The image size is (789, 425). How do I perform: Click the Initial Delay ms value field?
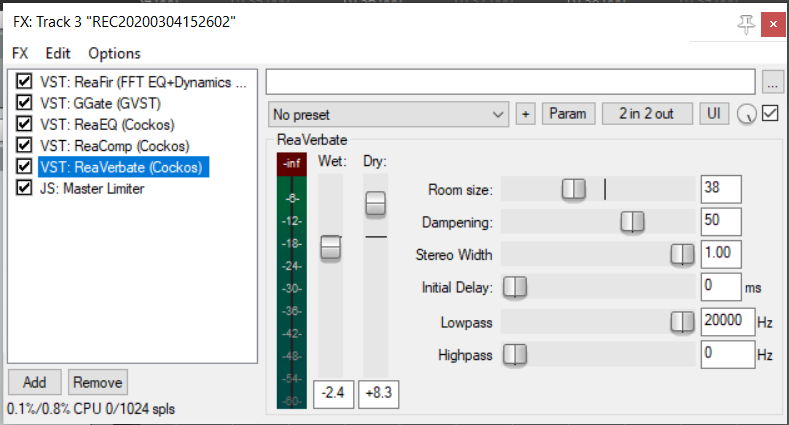coord(721,287)
